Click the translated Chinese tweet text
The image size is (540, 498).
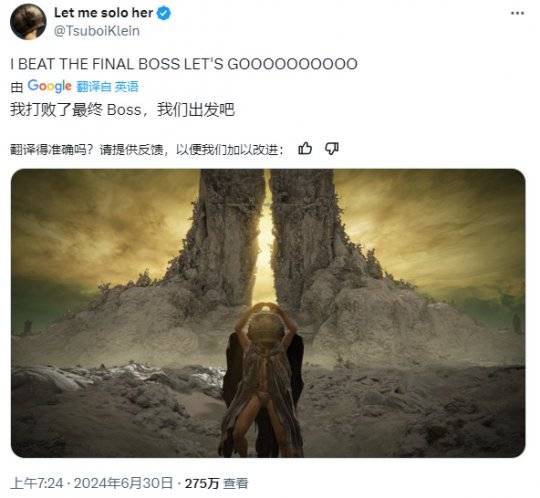click(123, 110)
